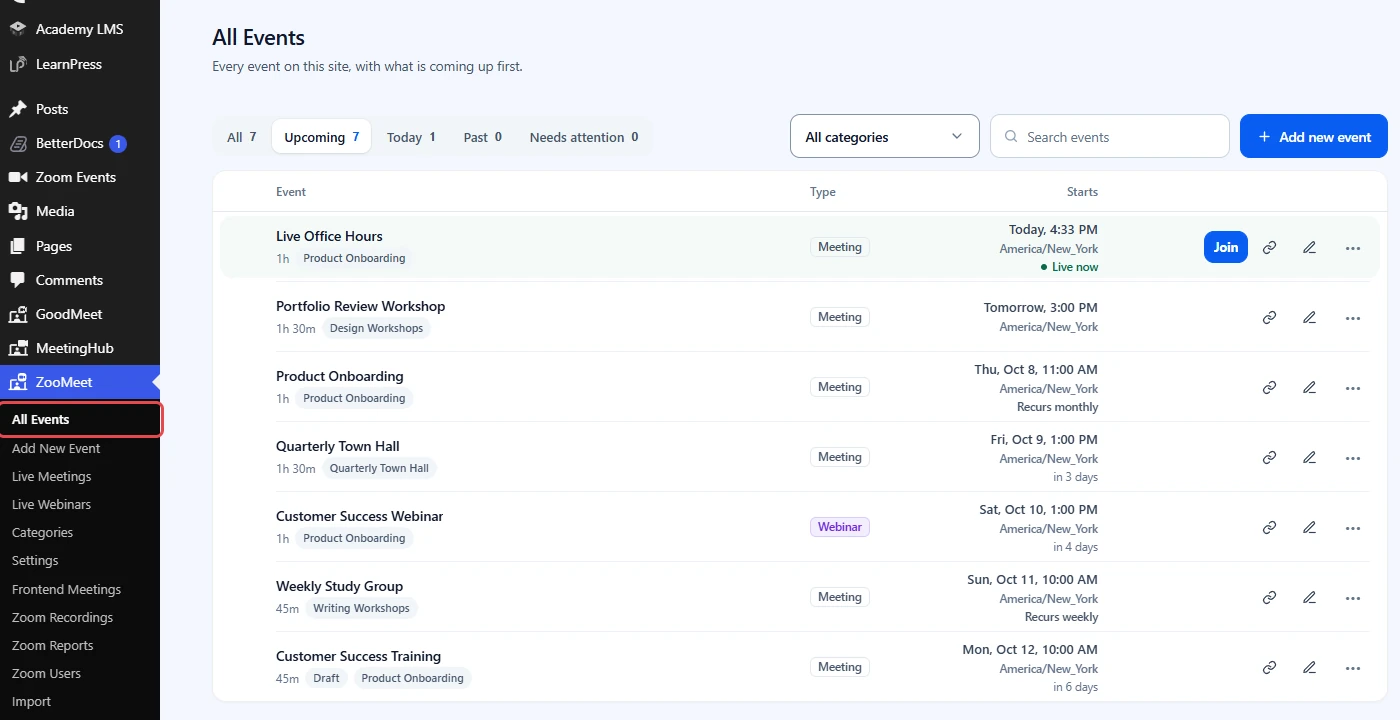This screenshot has width=1400, height=720.
Task: Expand the All categories dropdown
Action: (x=885, y=136)
